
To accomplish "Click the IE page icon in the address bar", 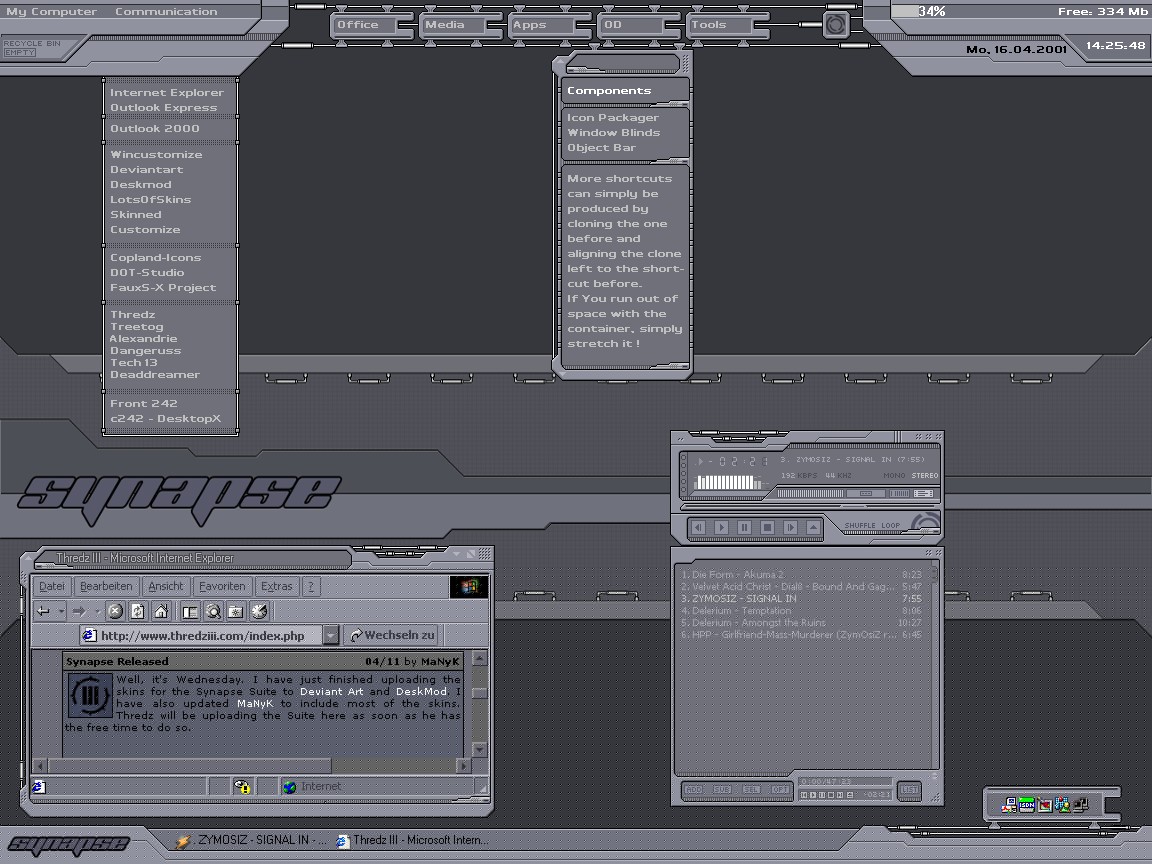I will point(90,636).
